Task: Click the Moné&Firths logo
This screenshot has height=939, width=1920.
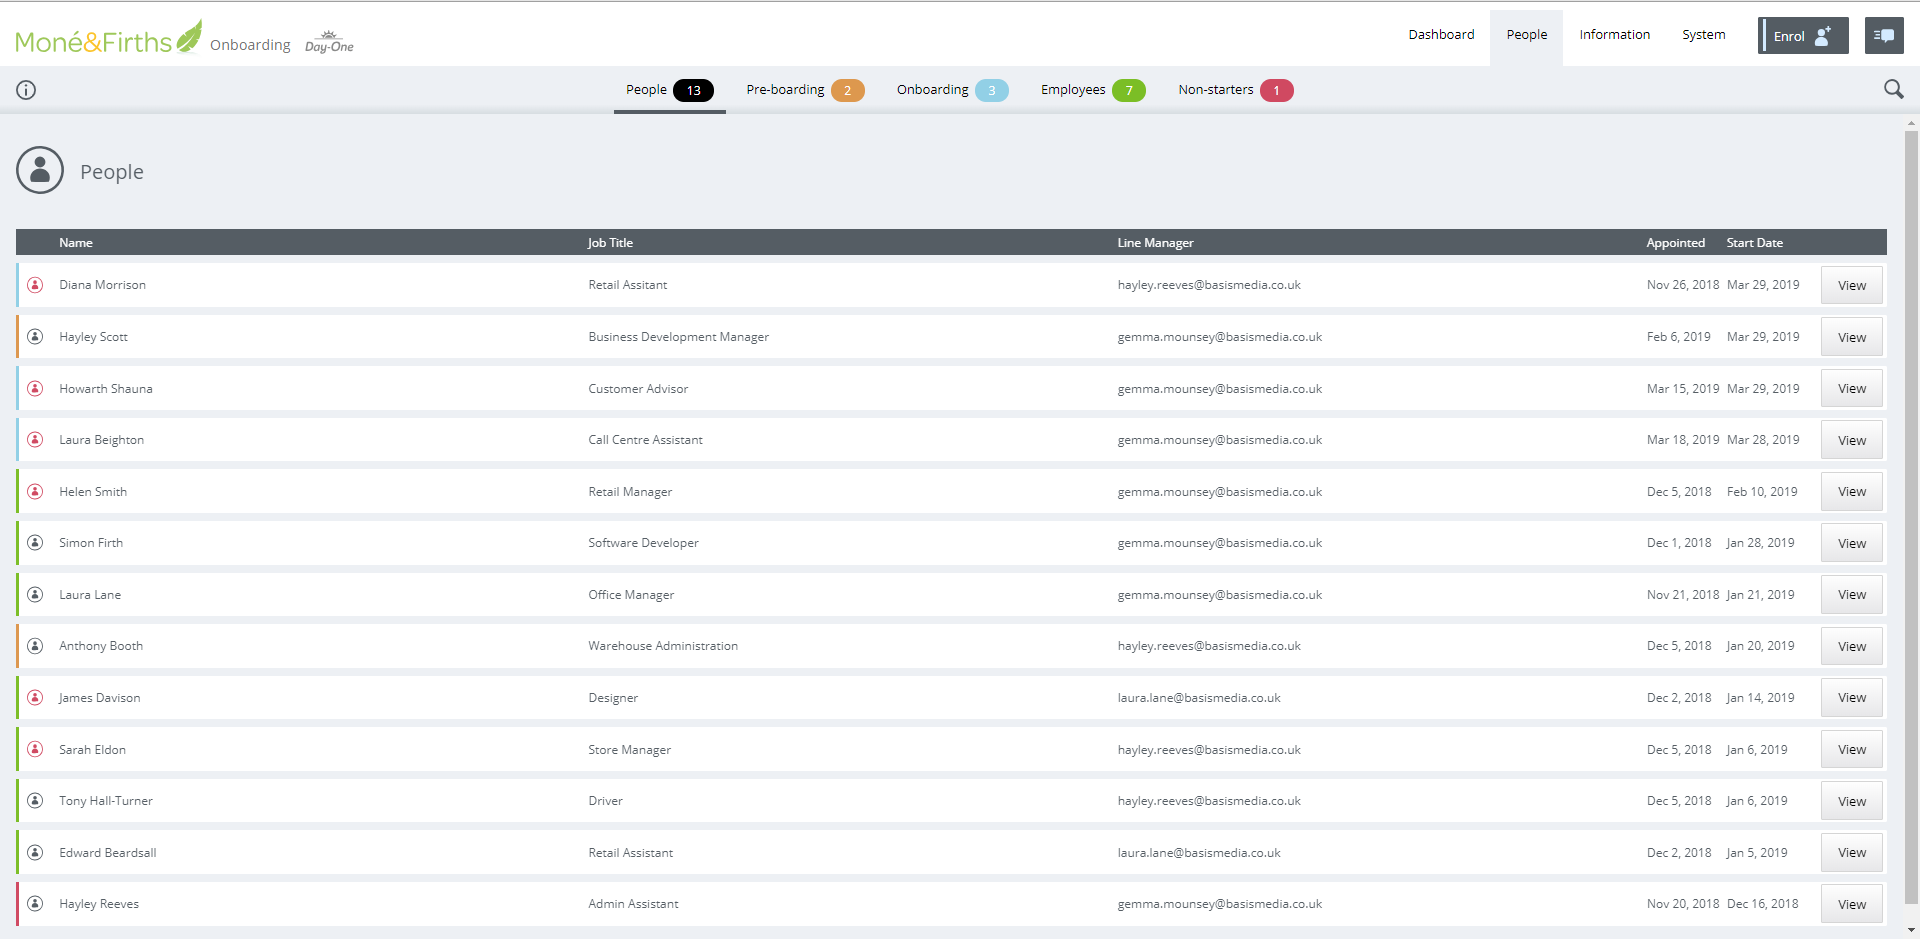Action: click(108, 40)
